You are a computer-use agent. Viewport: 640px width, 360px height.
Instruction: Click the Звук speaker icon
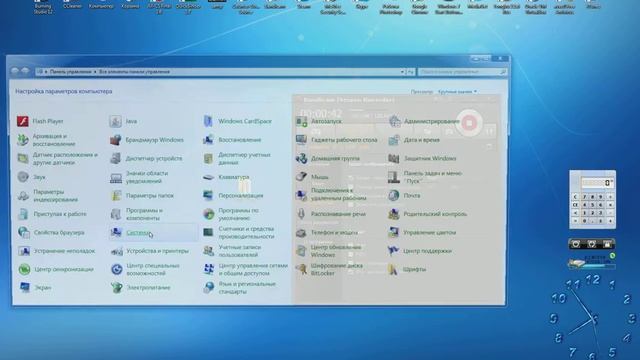click(x=23, y=177)
